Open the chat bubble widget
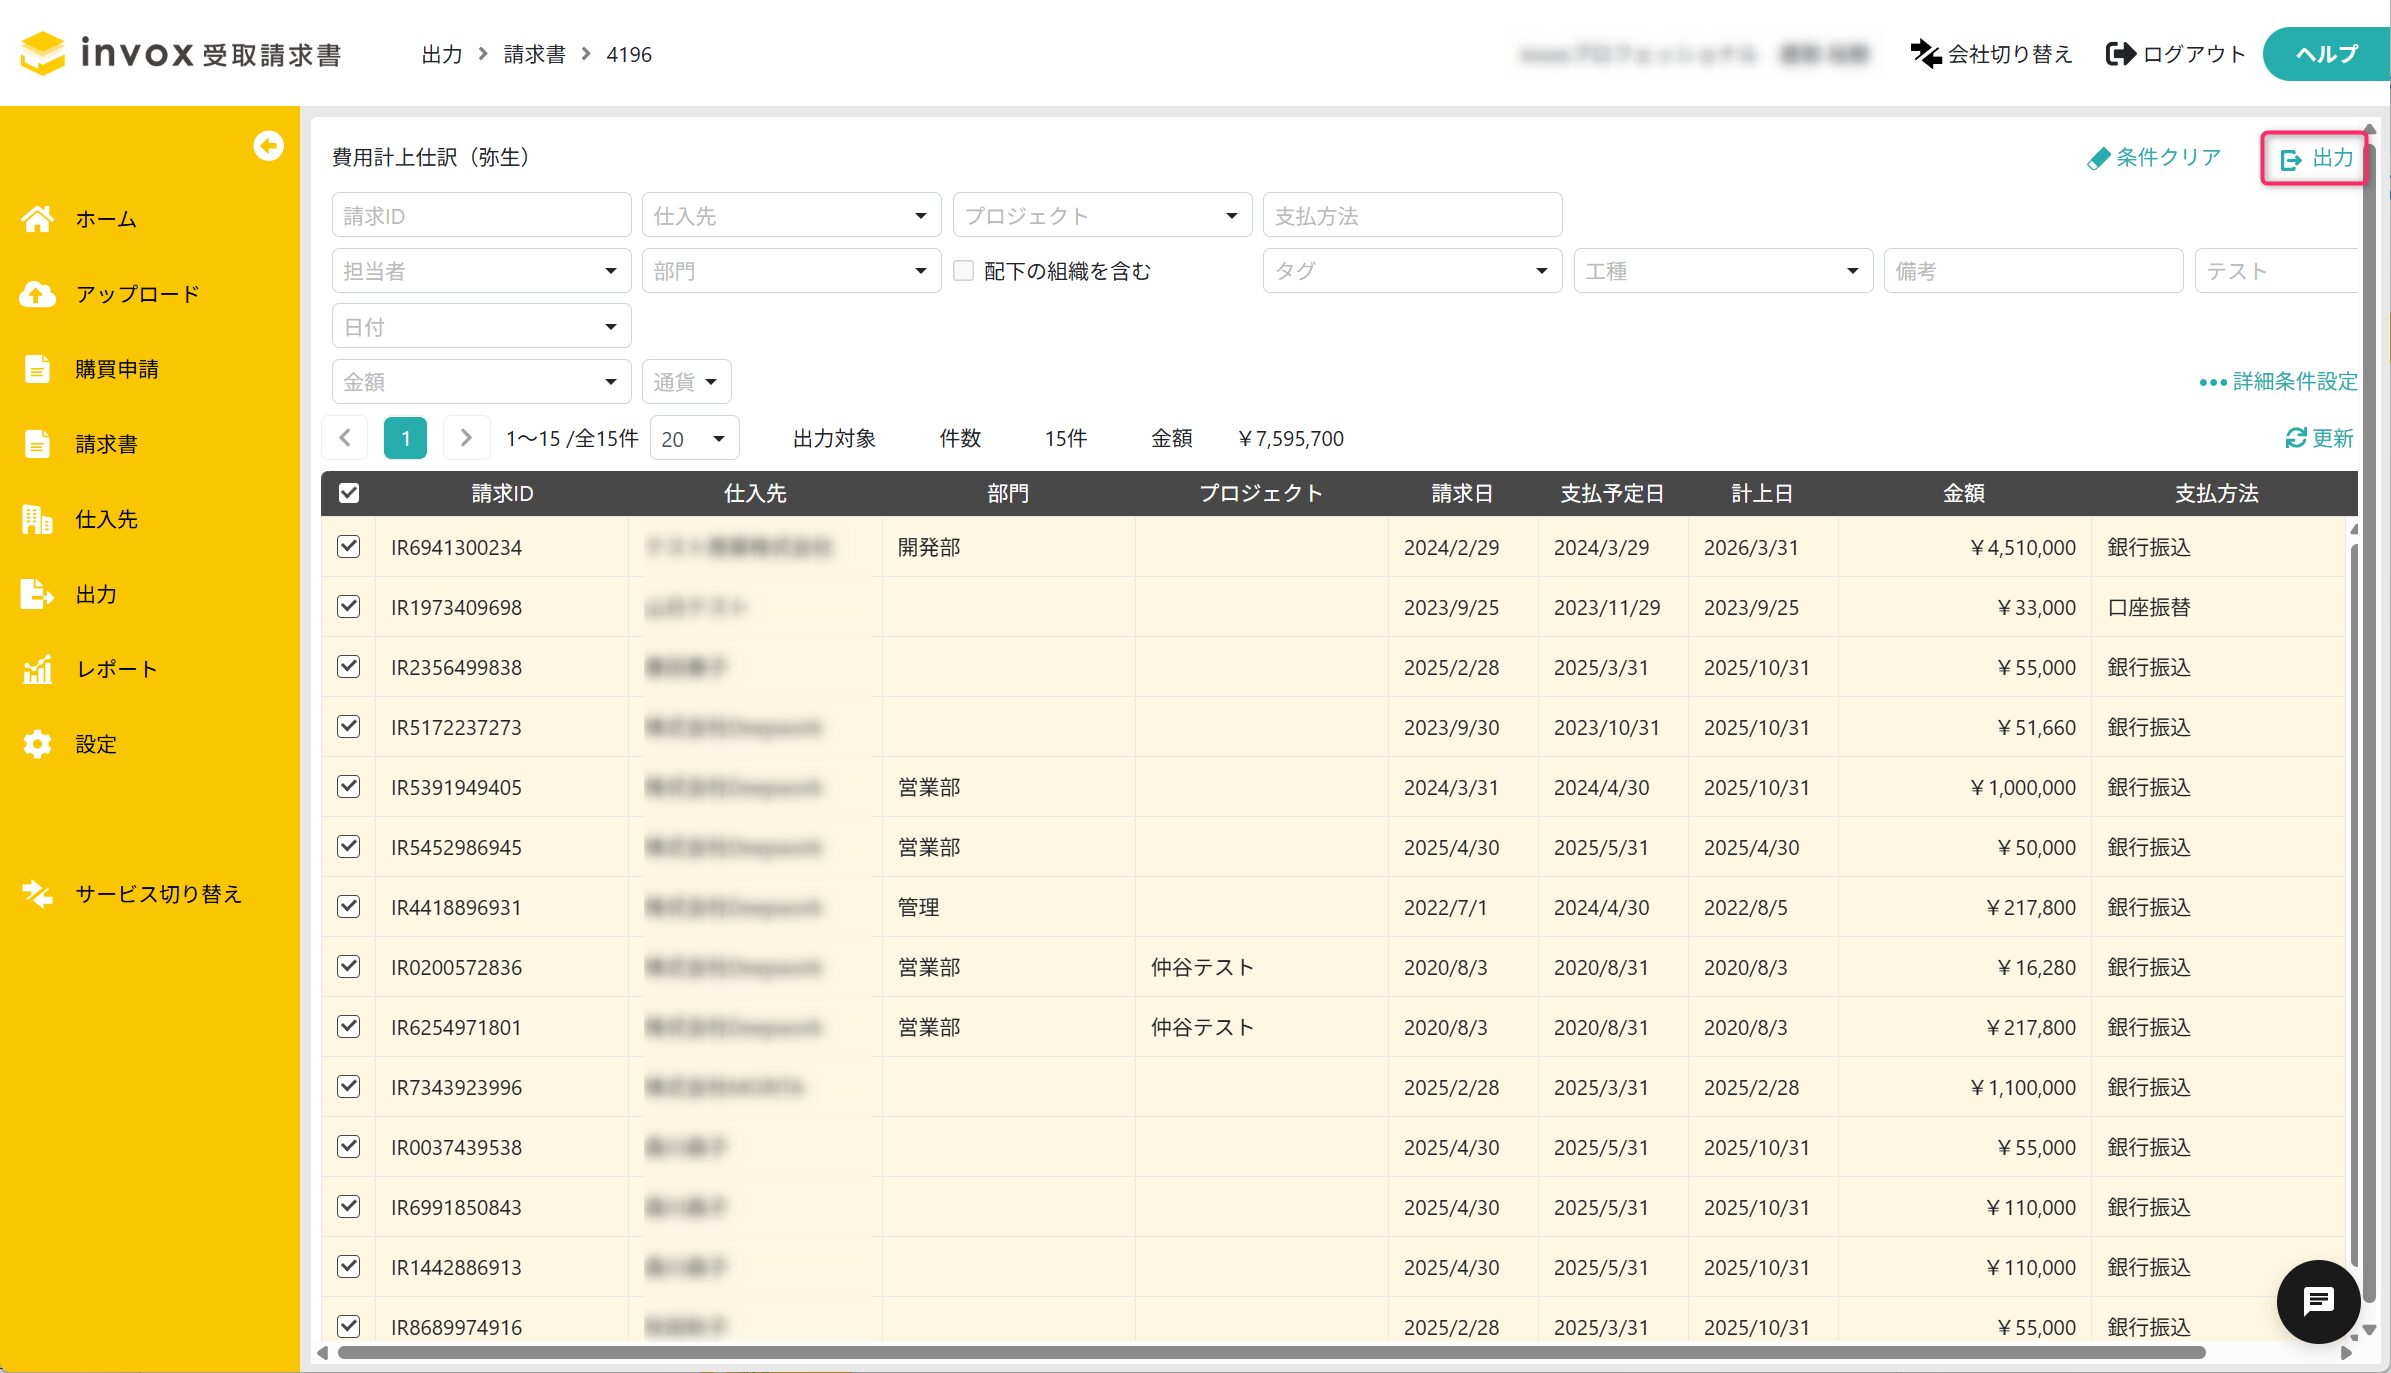Viewport: 2391px width, 1373px height. point(2317,1301)
